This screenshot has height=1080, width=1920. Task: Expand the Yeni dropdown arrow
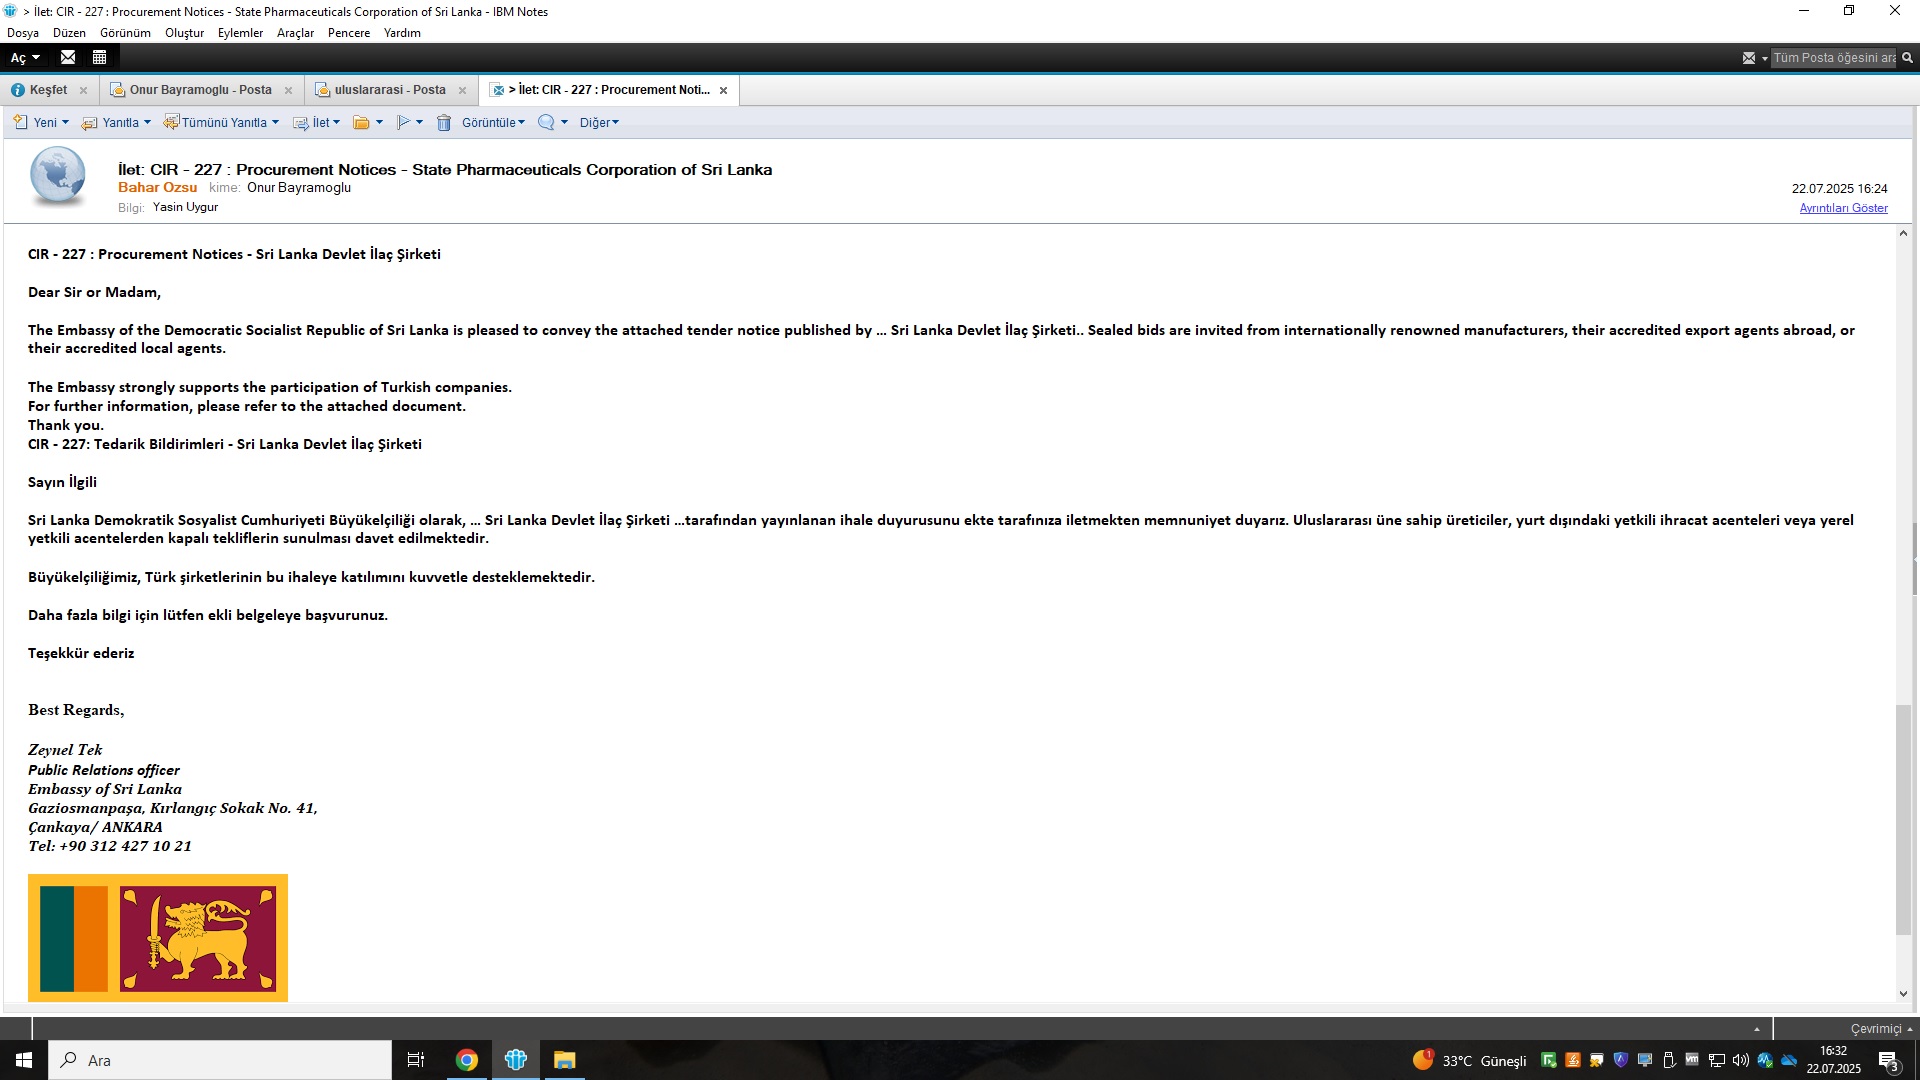click(x=66, y=122)
